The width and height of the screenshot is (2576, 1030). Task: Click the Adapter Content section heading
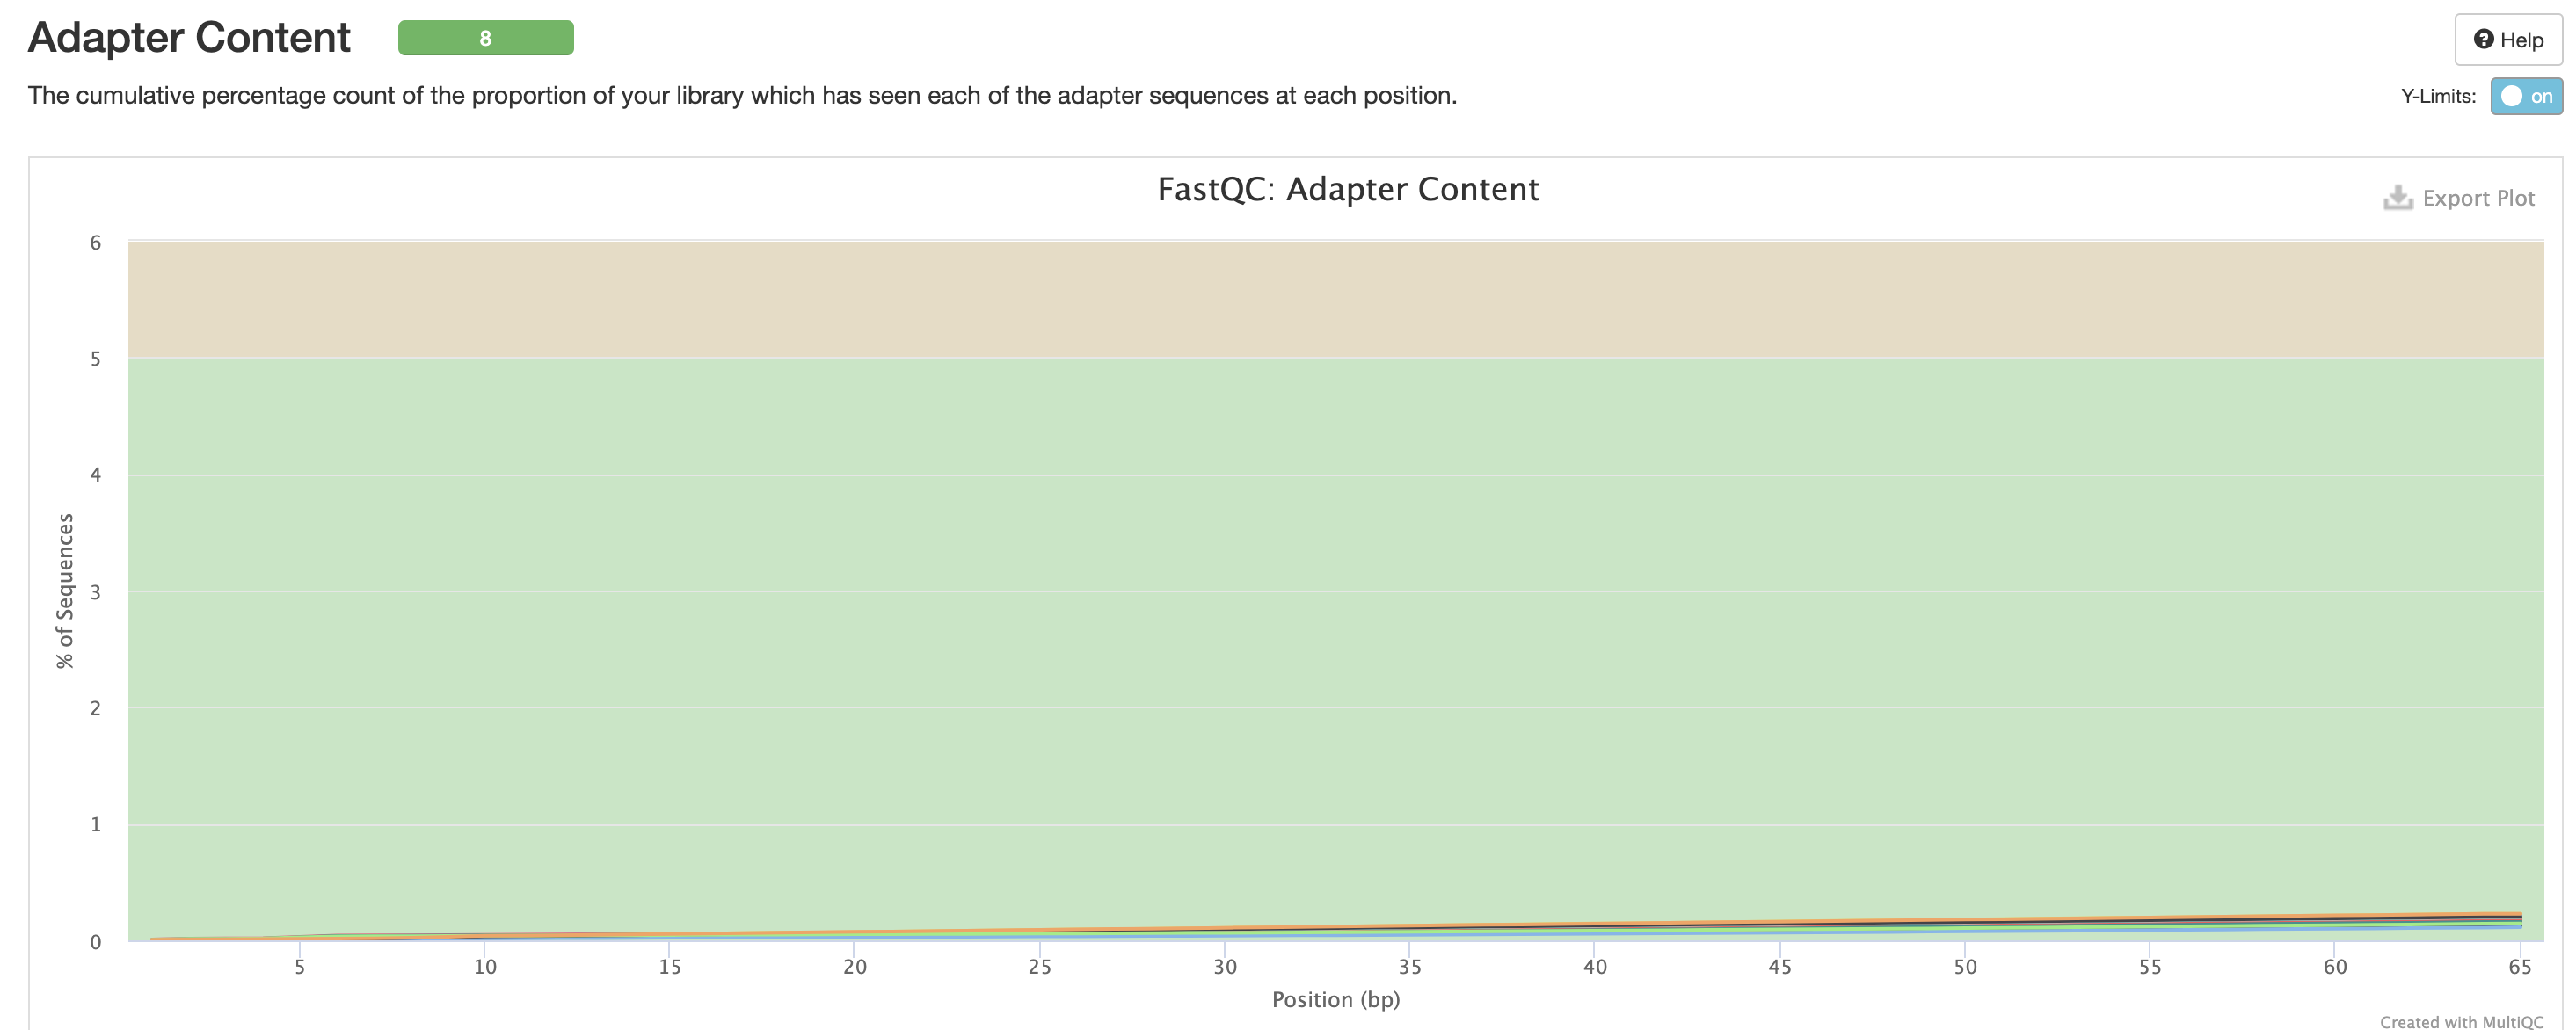coord(189,38)
